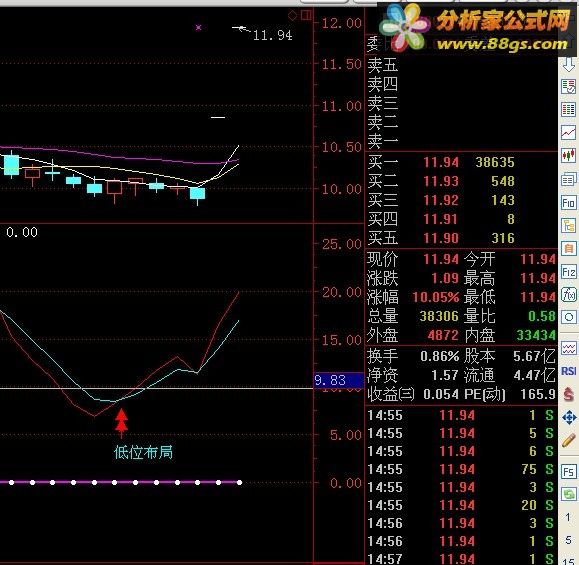Select the 买二 bid price 11.93
The height and width of the screenshot is (565, 579).
pos(441,181)
